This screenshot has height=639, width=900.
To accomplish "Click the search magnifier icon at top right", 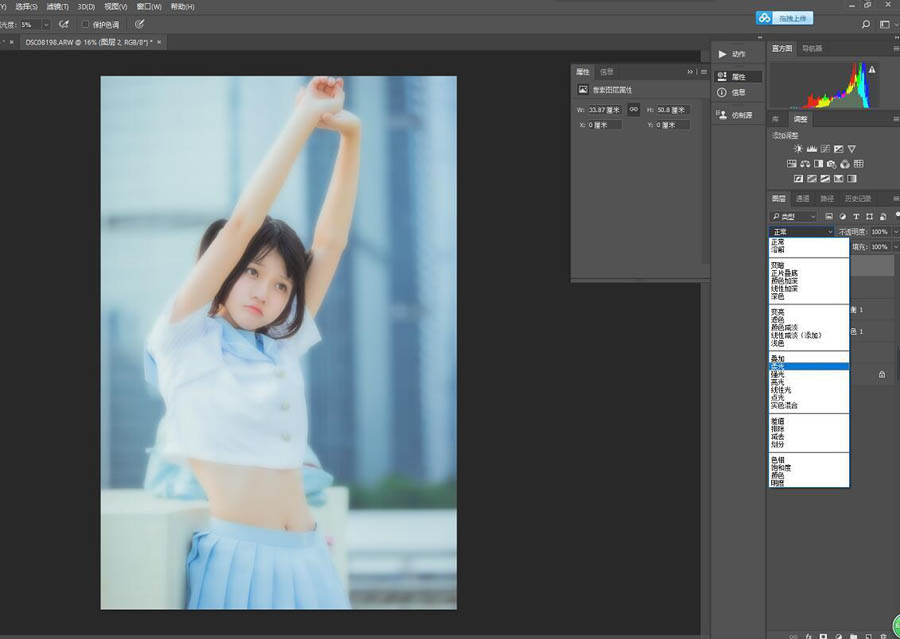I will (866, 23).
